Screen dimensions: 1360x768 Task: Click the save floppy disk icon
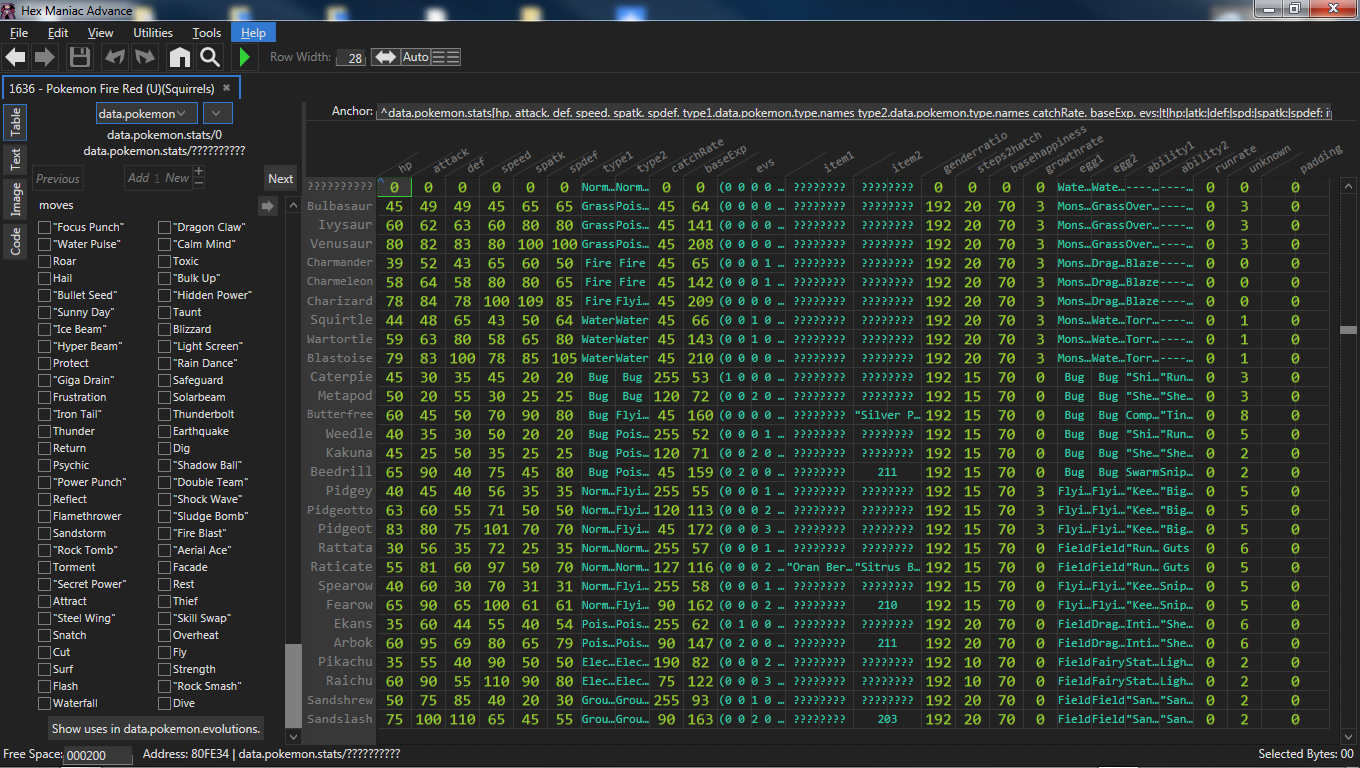pos(80,57)
